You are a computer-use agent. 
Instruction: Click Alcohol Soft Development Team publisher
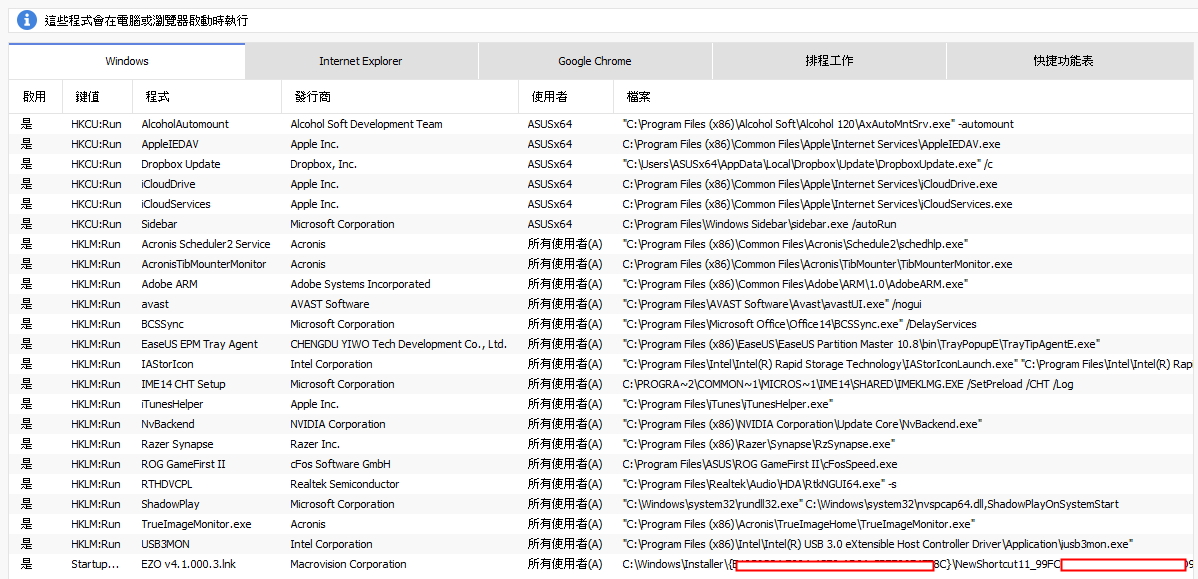point(367,124)
